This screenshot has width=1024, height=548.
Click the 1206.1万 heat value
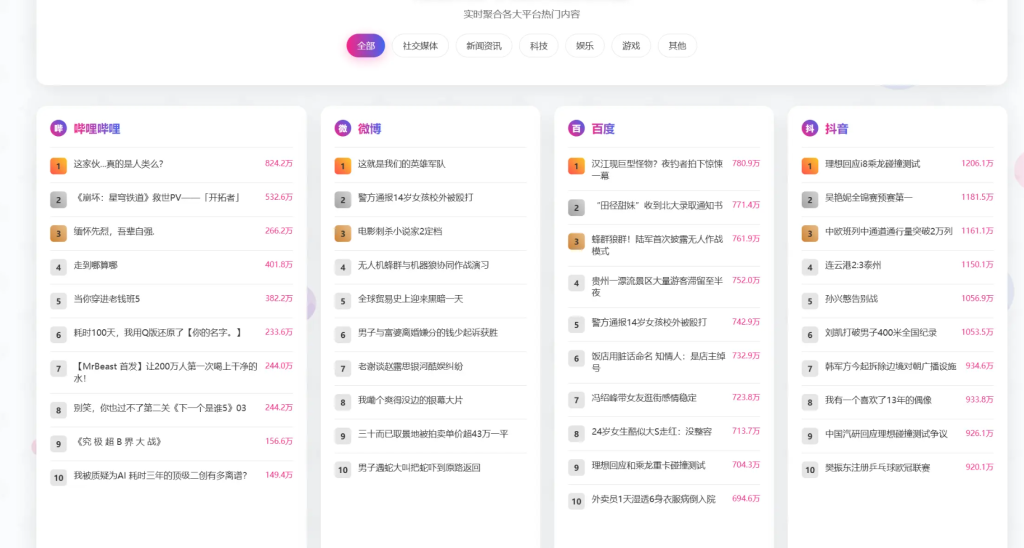pos(977,163)
